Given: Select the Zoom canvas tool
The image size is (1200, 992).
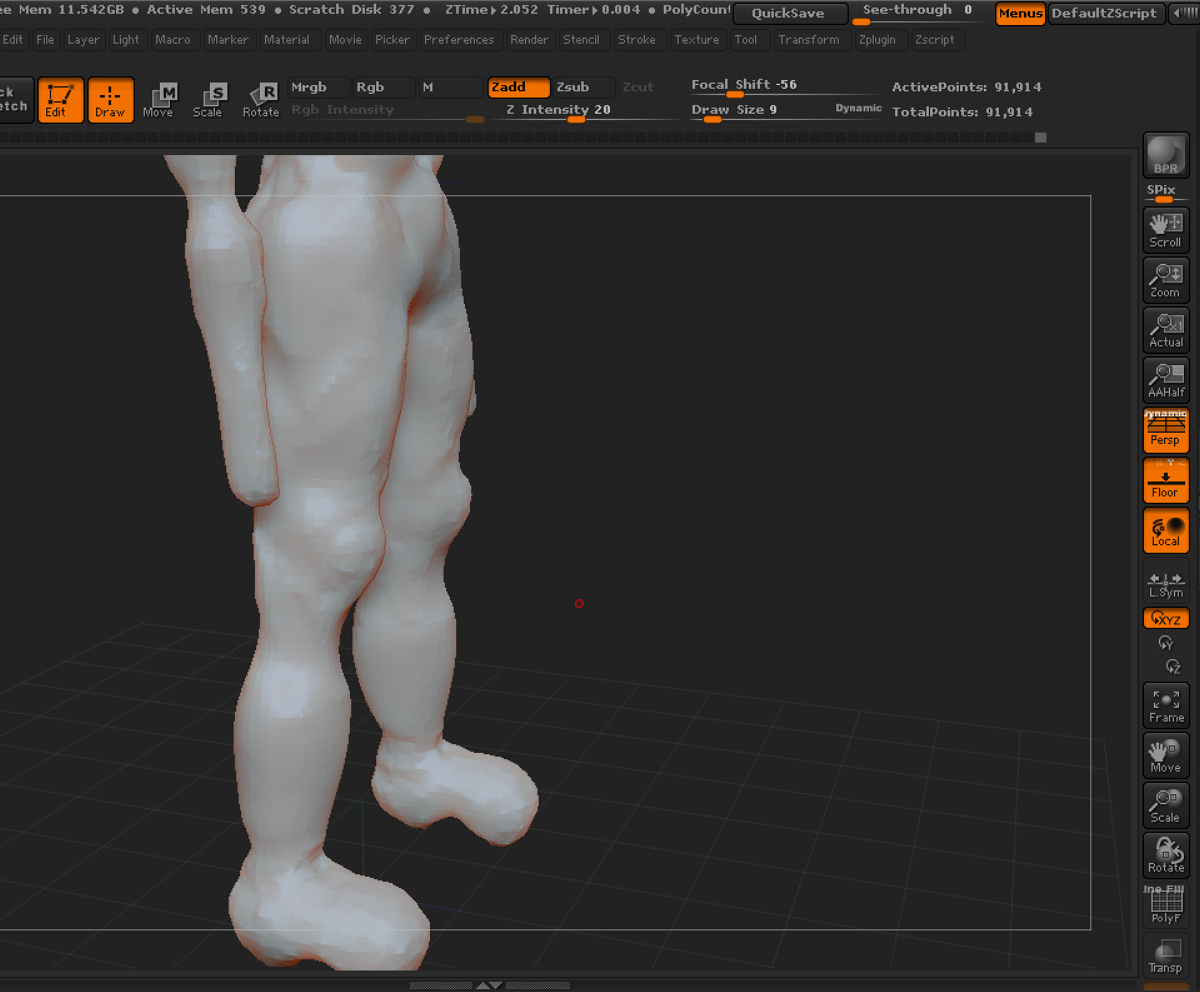Looking at the screenshot, I should coord(1165,280).
